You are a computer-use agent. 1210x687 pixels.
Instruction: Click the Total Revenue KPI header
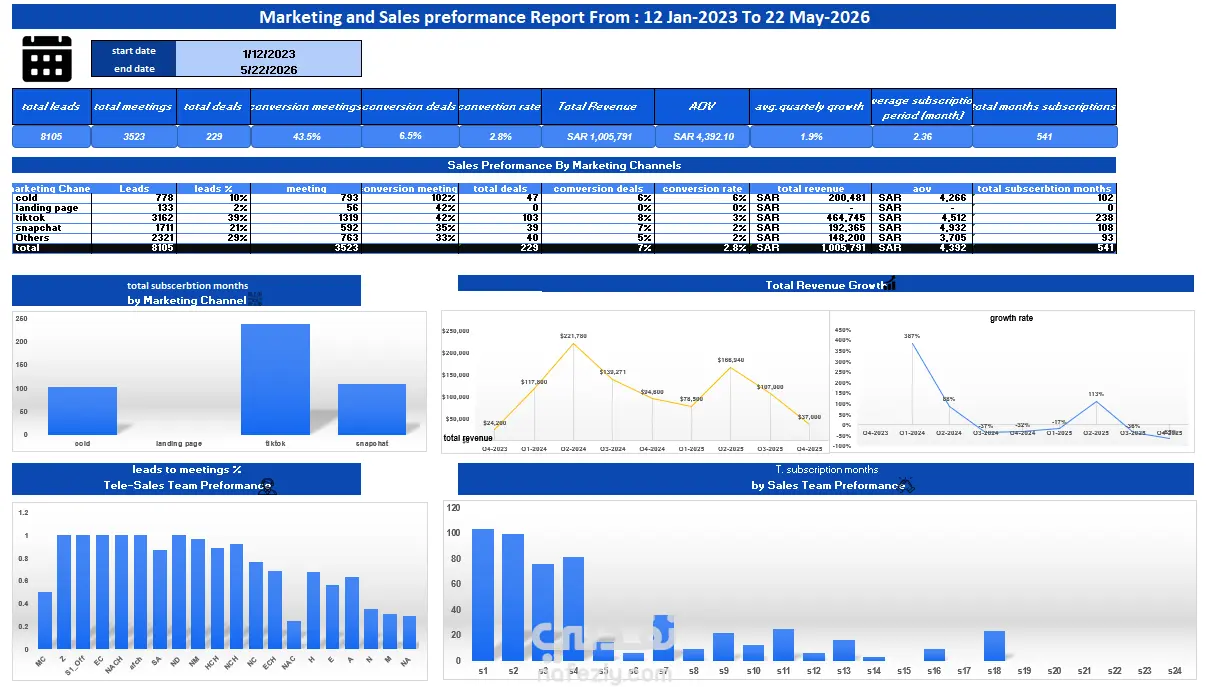click(598, 106)
